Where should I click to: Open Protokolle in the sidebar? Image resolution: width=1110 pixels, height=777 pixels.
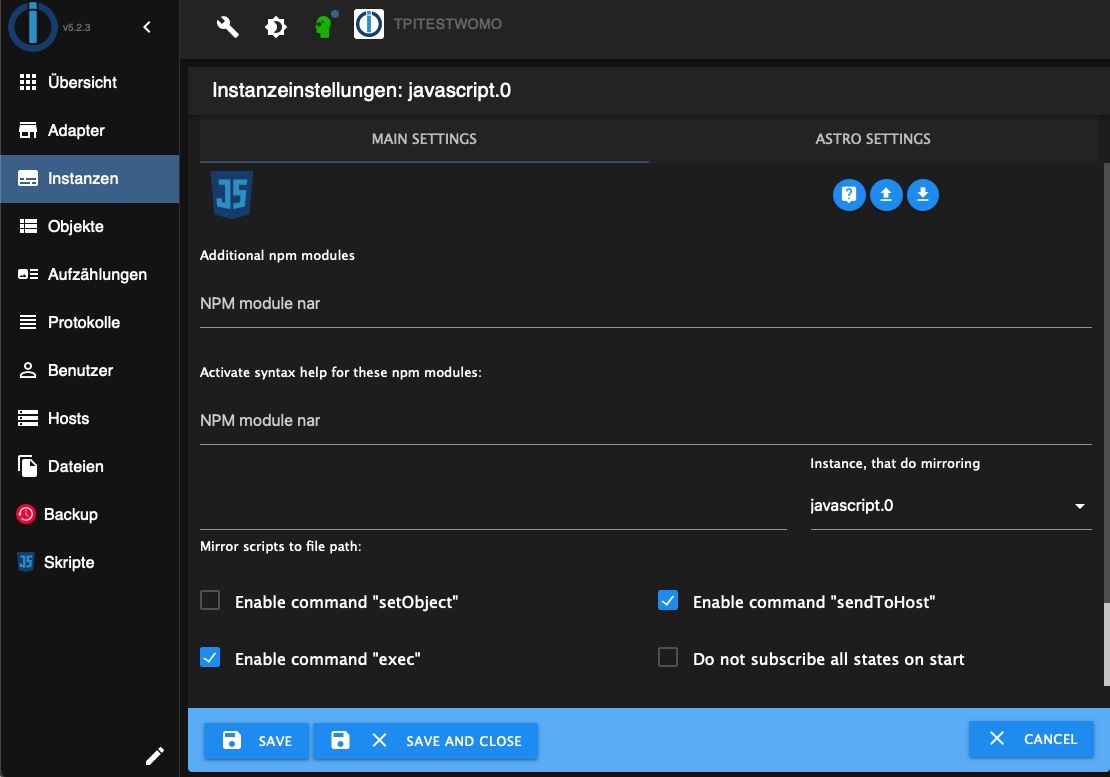coord(89,323)
